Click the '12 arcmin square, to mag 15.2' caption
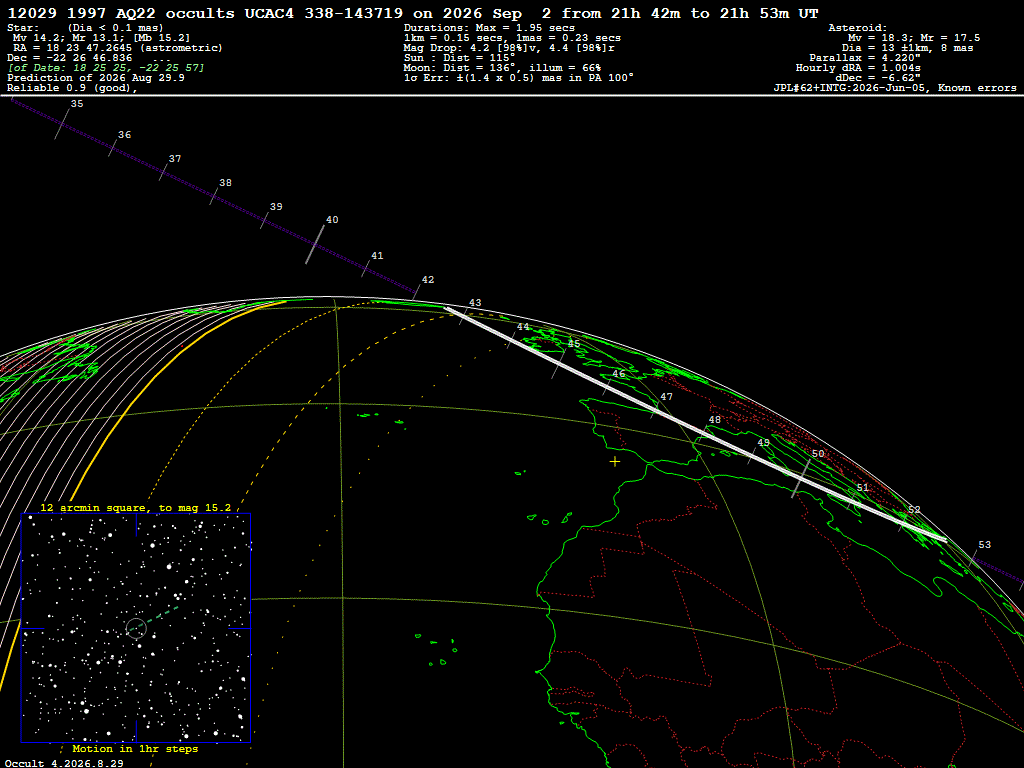The image size is (1024, 768). pyautogui.click(x=135, y=507)
